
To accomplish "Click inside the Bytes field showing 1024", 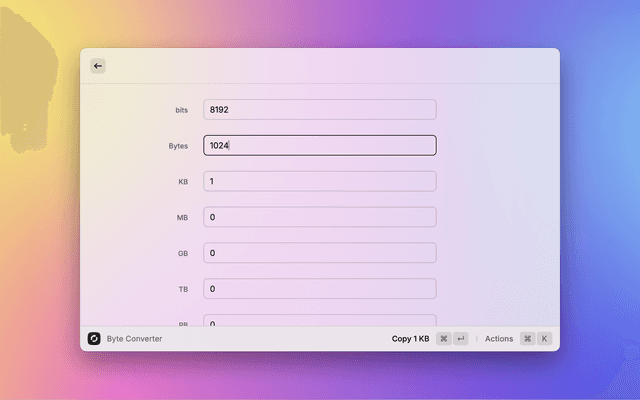I will (x=320, y=146).
